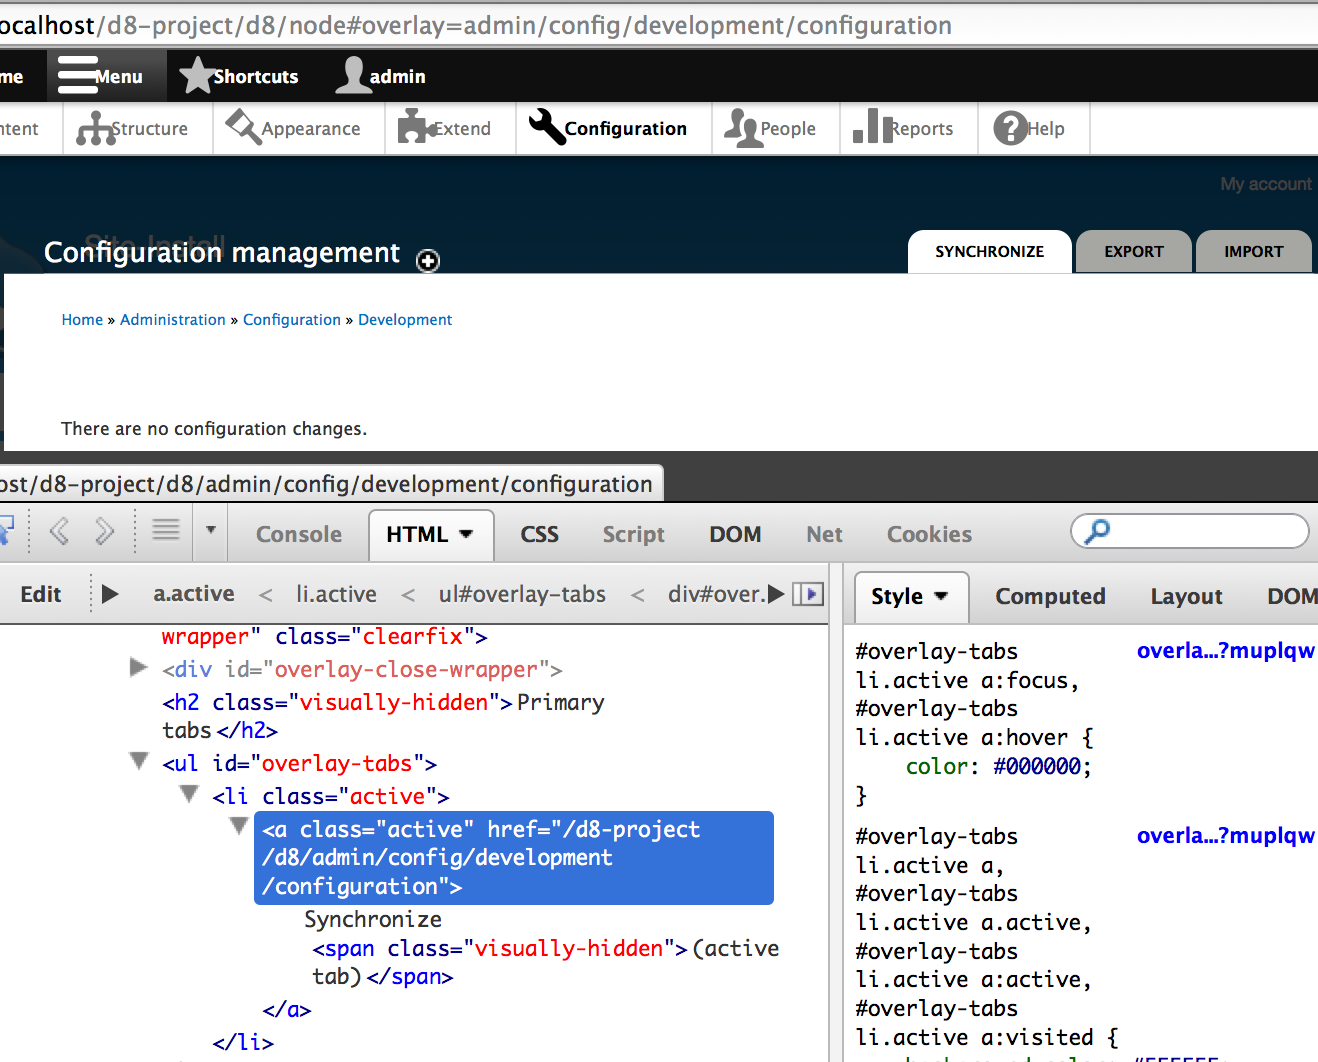
Task: Open the My account link
Action: [x=1265, y=184]
